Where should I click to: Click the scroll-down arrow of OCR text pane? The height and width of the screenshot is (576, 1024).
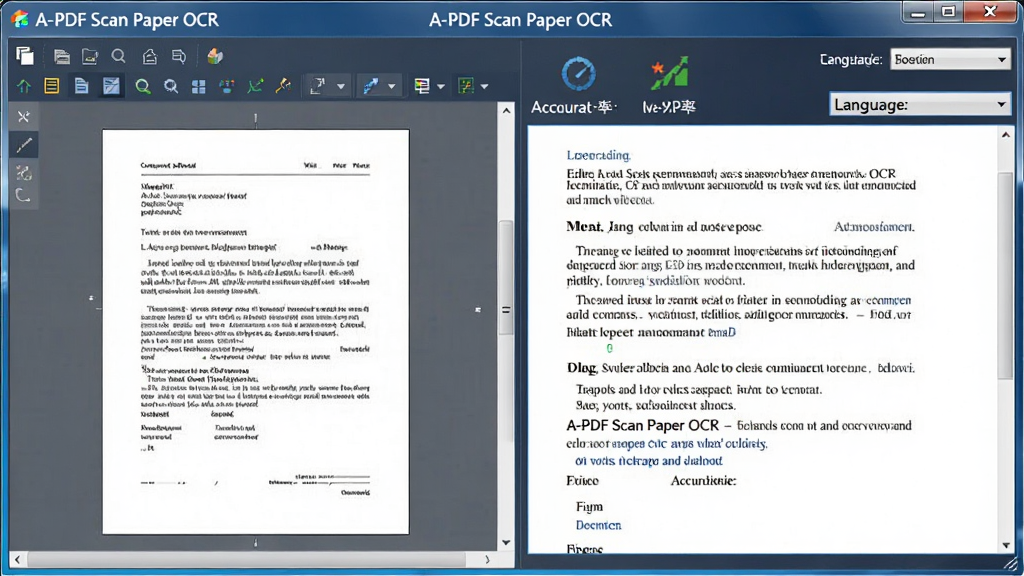(x=1006, y=545)
